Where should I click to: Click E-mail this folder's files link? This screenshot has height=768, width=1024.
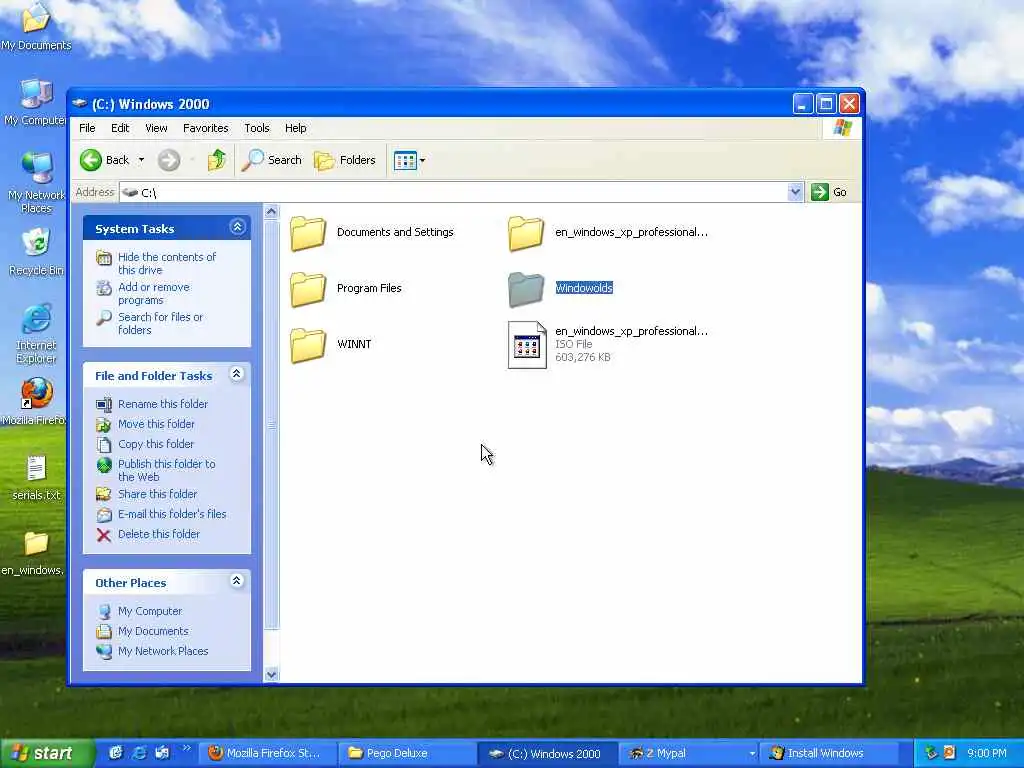[x=172, y=514]
